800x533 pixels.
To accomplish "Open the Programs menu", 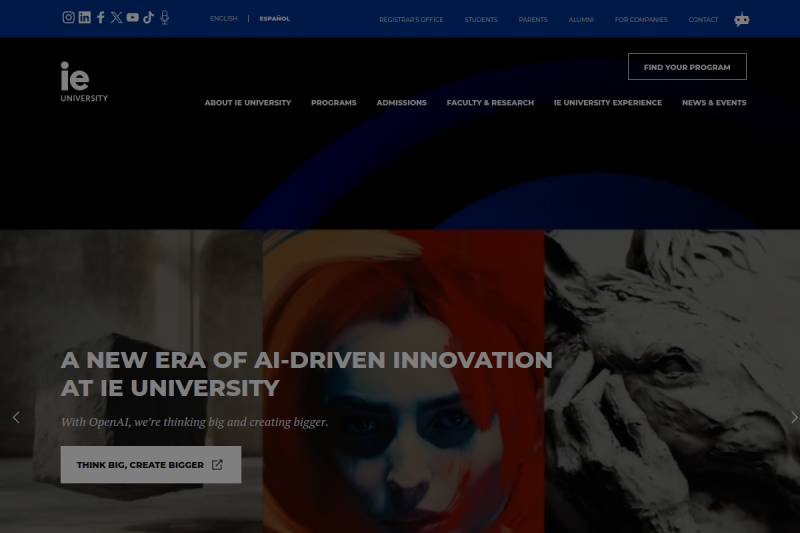I will [334, 103].
